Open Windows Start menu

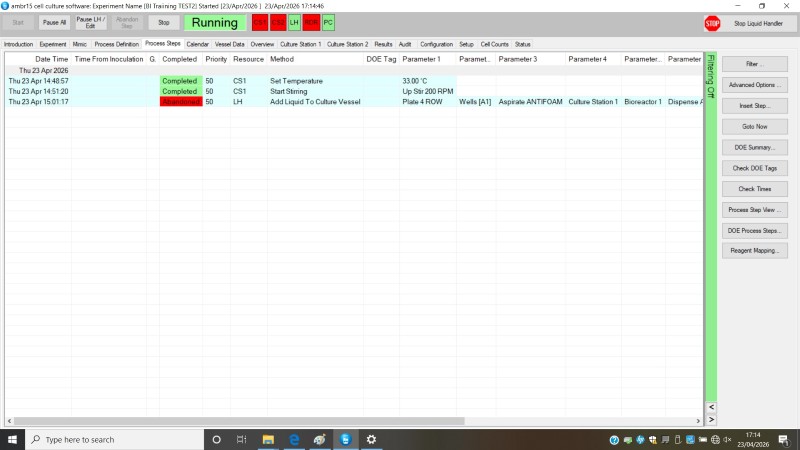tap(12, 439)
